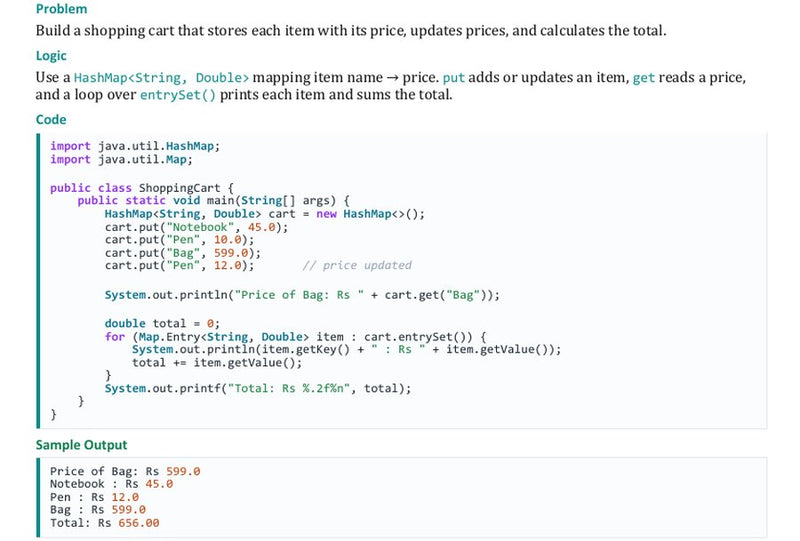This screenshot has height=541, width=800.
Task: Click the 'public static void main' line
Action: (213, 201)
